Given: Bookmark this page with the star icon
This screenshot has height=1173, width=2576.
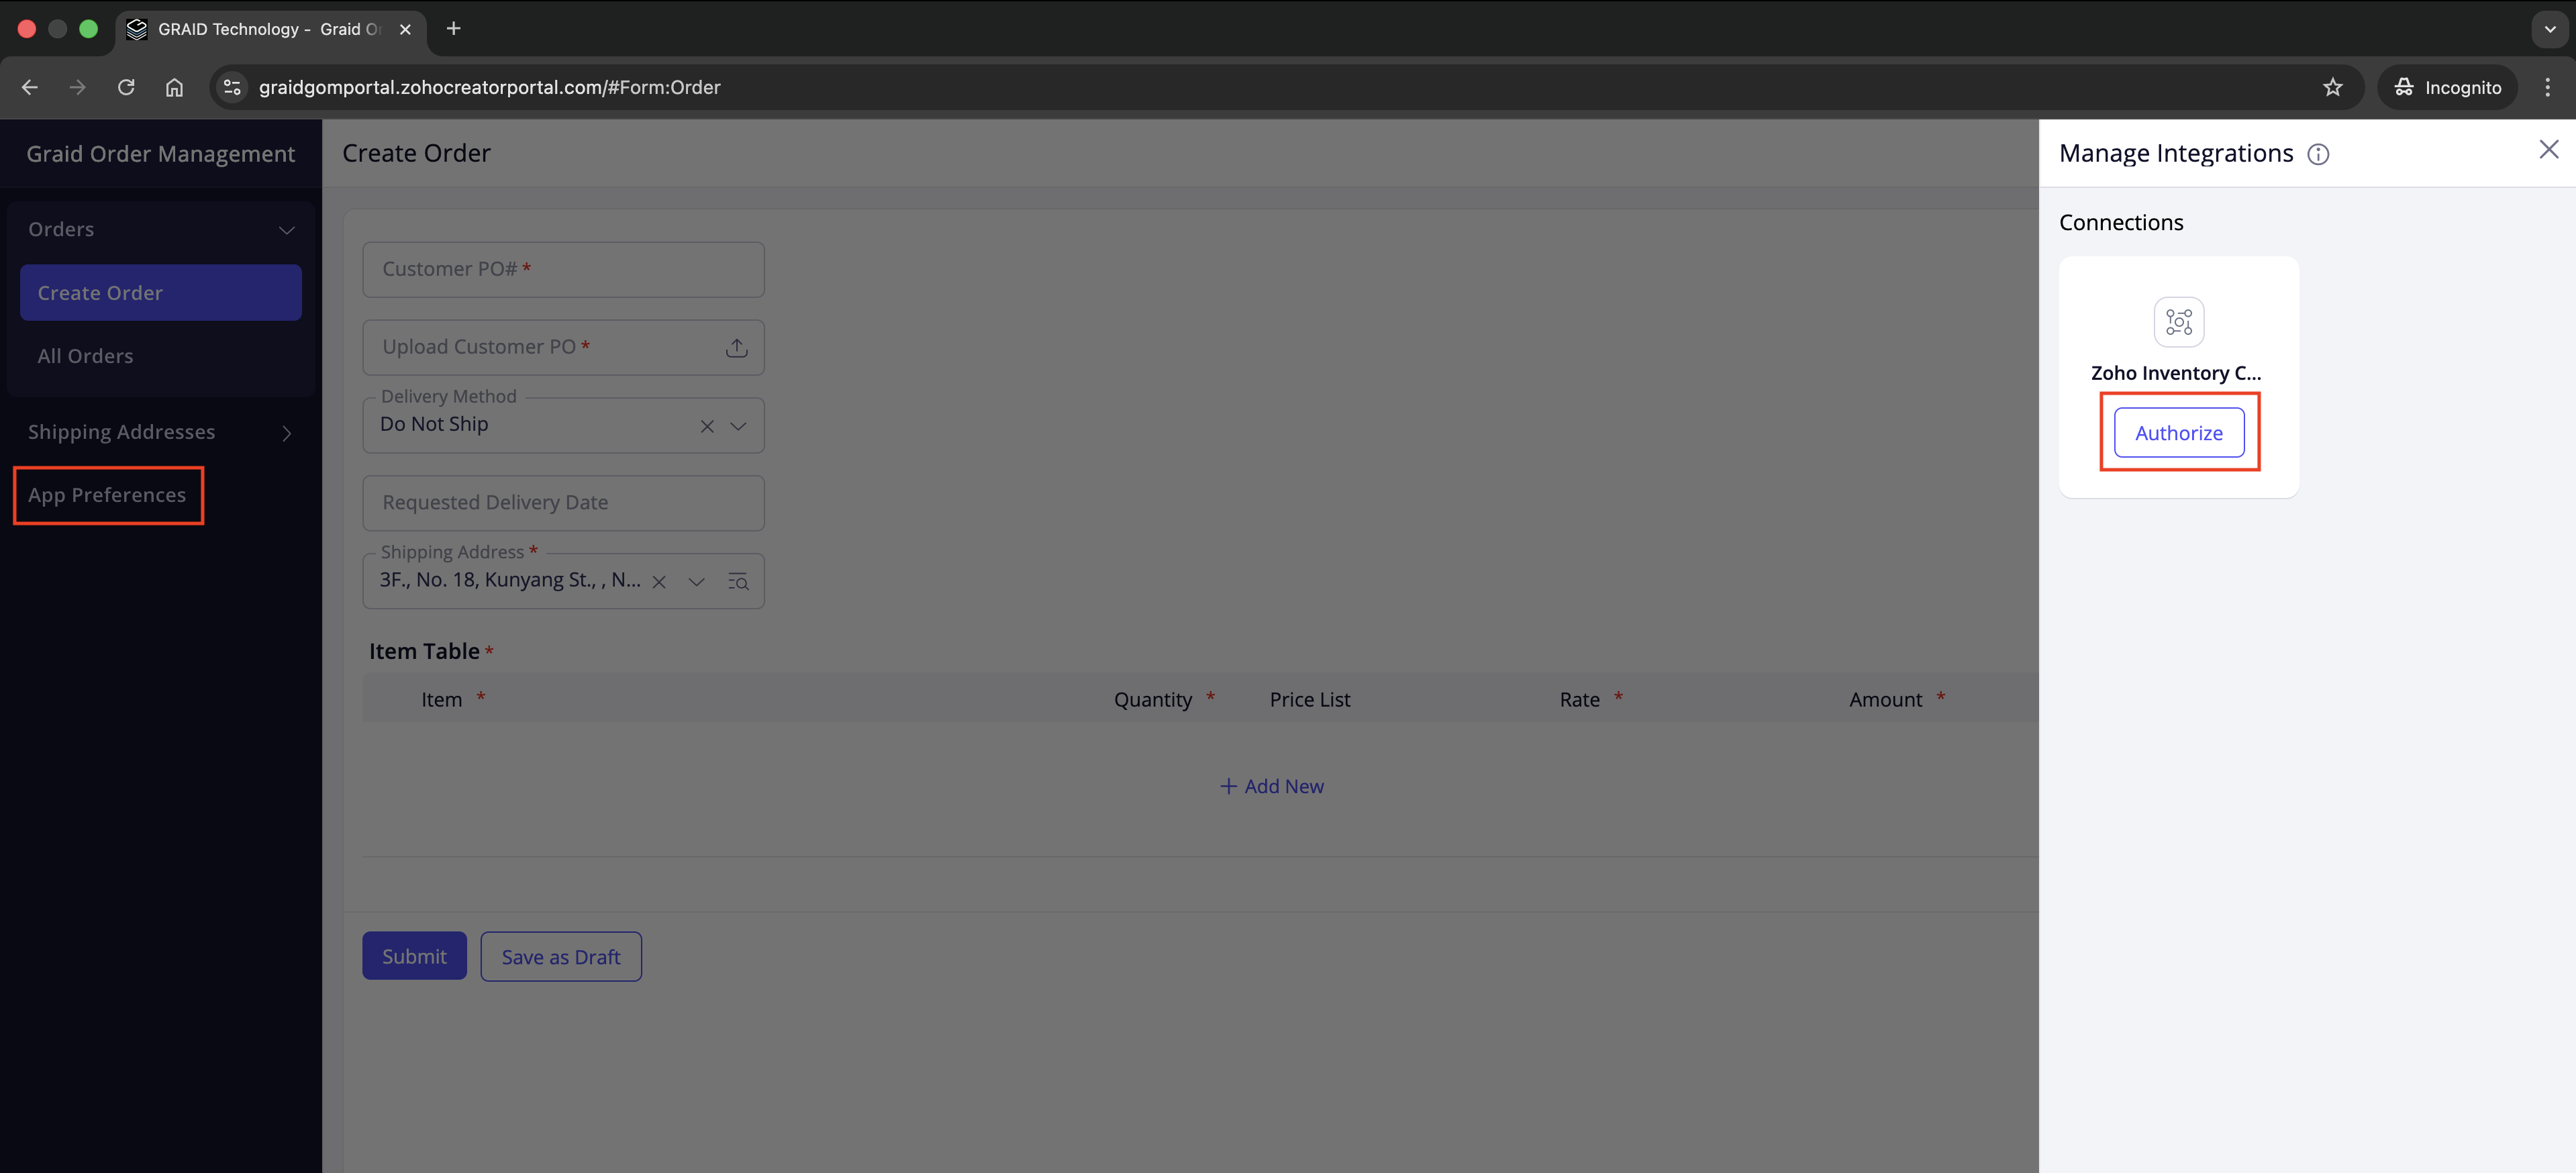Looking at the screenshot, I should coord(2332,87).
